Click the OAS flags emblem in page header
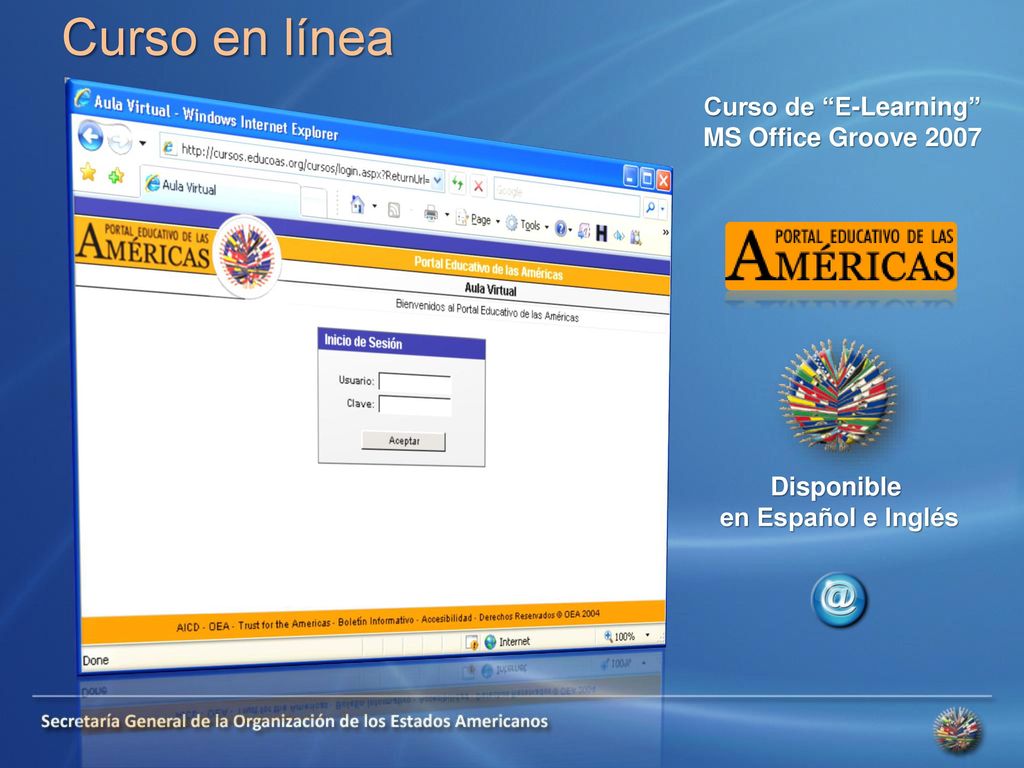Image resolution: width=1024 pixels, height=768 pixels. (x=247, y=257)
